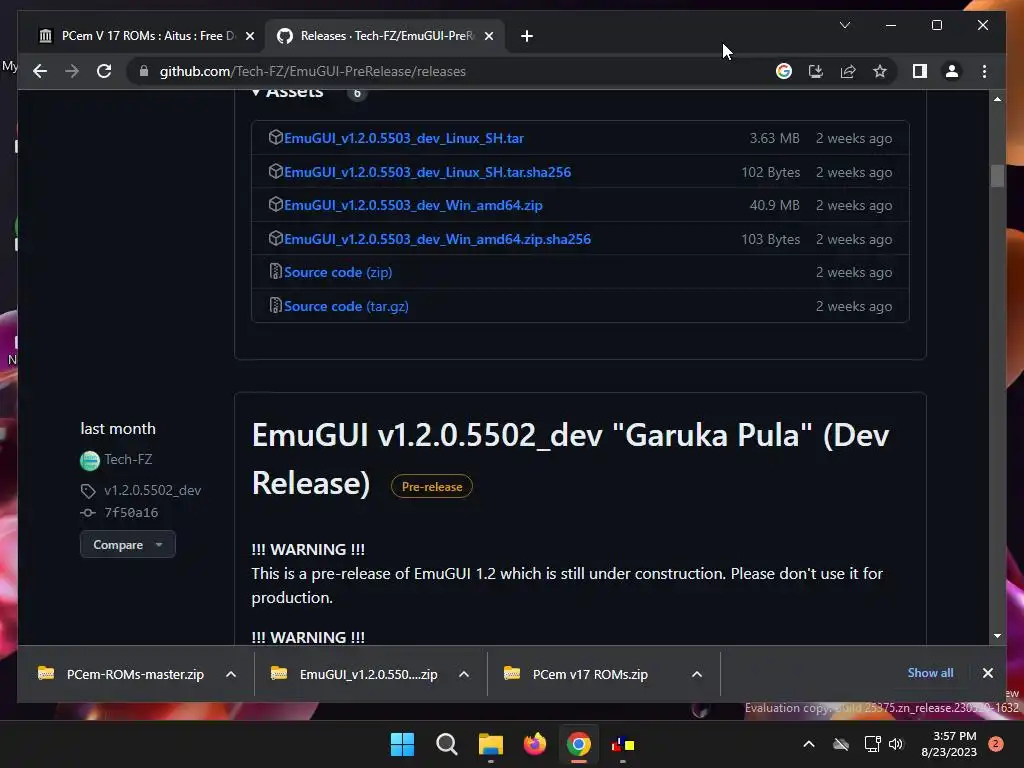Click package icon beside Win_amd64.zip
This screenshot has width=1024, height=768.
[275, 204]
